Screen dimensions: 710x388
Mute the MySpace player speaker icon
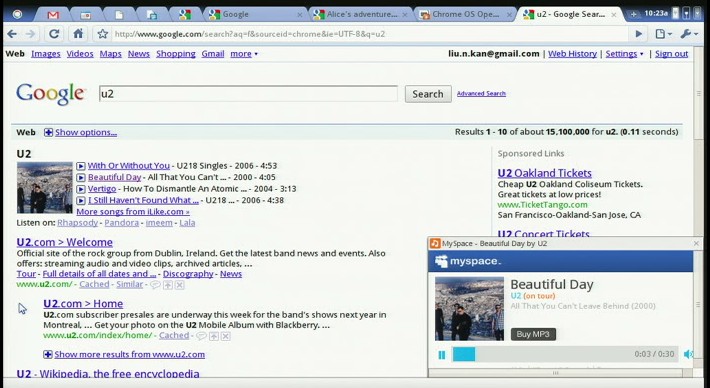point(688,354)
